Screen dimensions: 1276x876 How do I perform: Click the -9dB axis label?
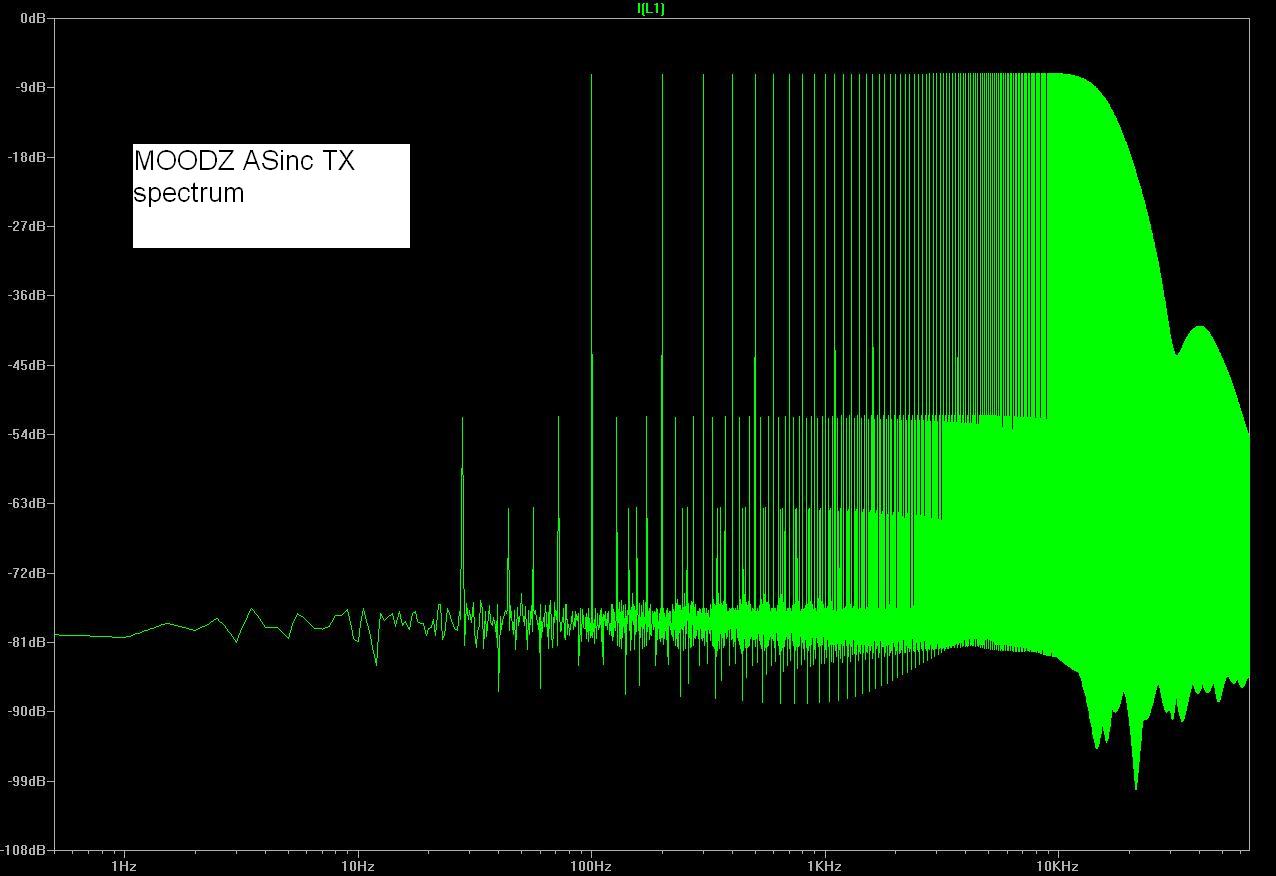pos(30,87)
